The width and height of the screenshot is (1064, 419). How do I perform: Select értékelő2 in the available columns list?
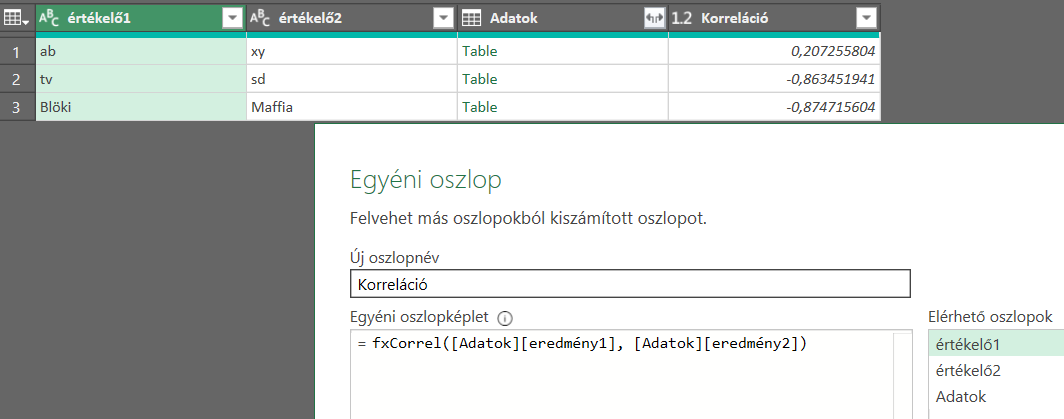tap(995, 371)
